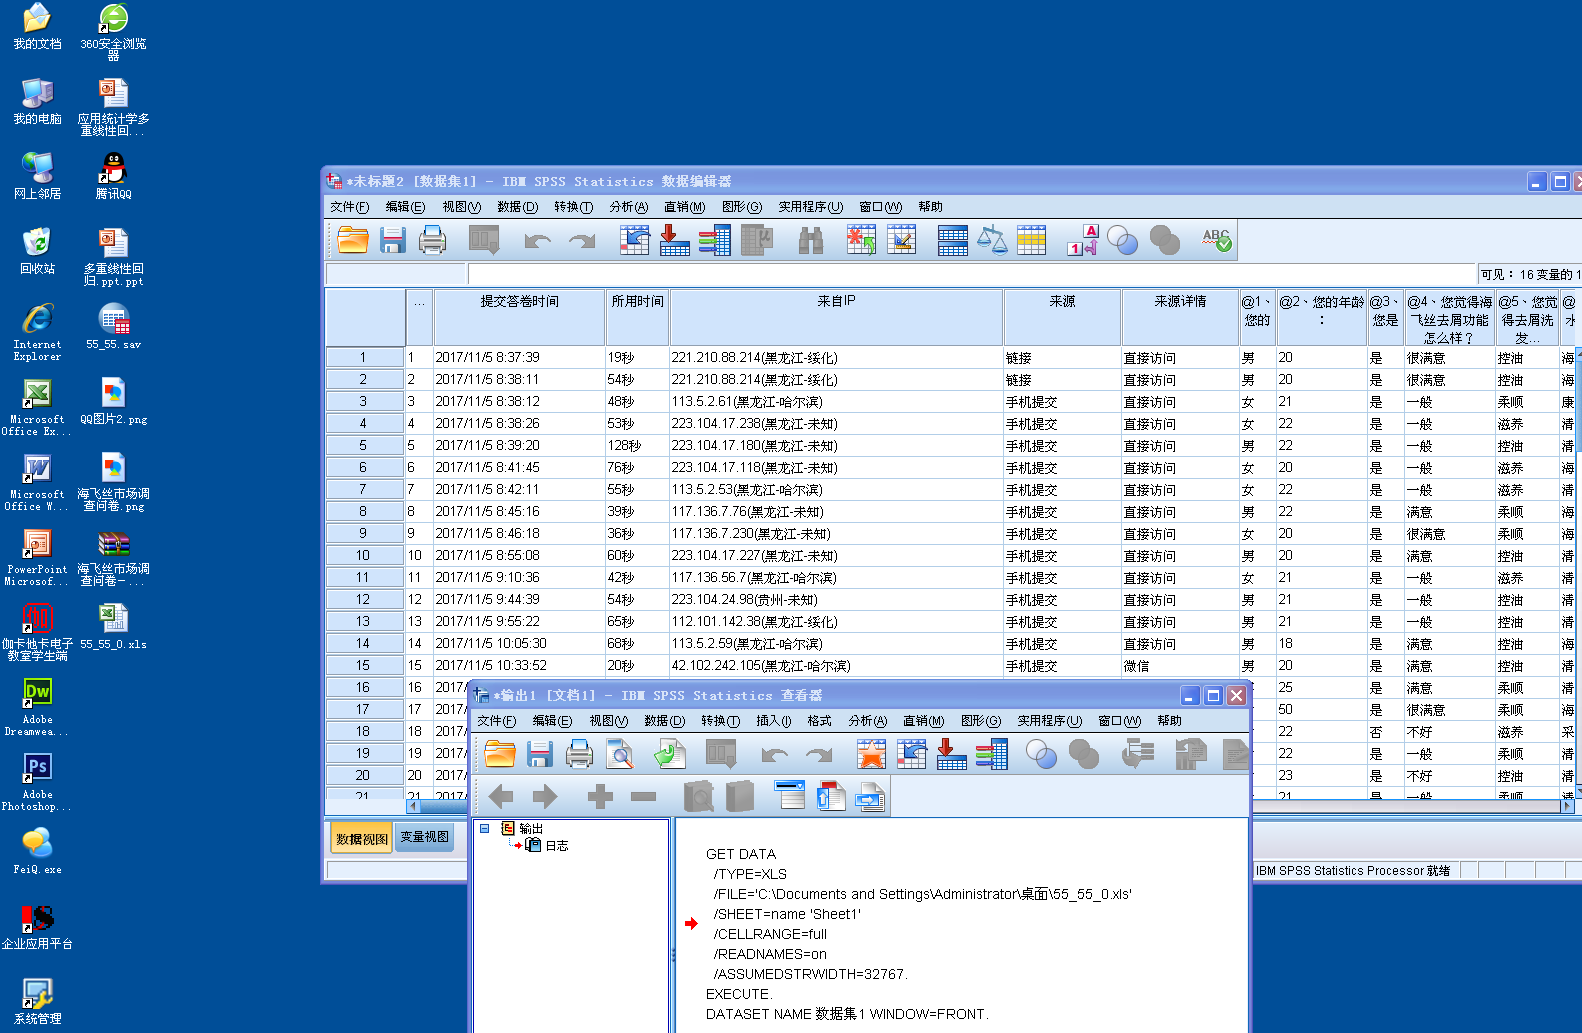Click Promote left arrow in Viewer outline toolbar

pos(501,796)
